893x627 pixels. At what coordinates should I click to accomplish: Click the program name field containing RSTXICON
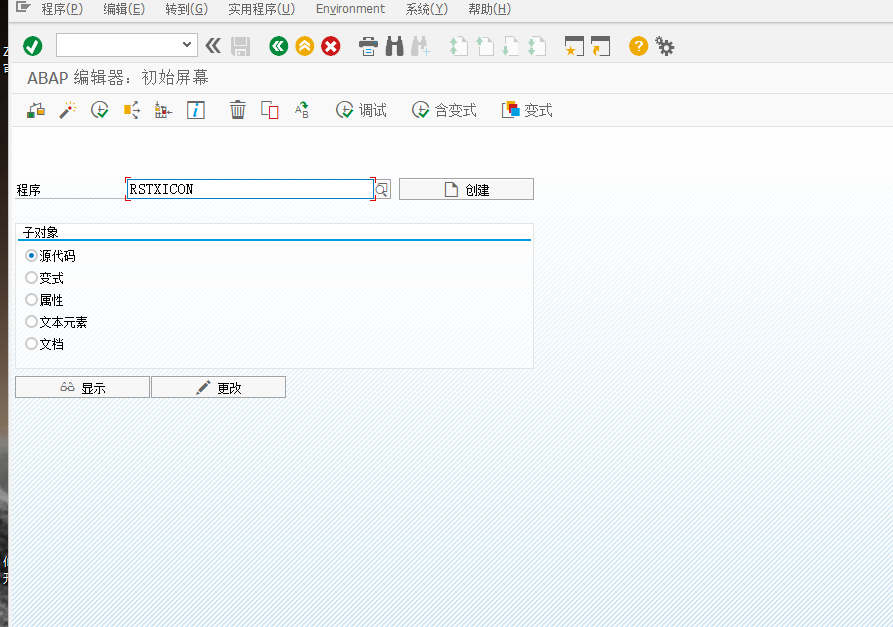250,189
